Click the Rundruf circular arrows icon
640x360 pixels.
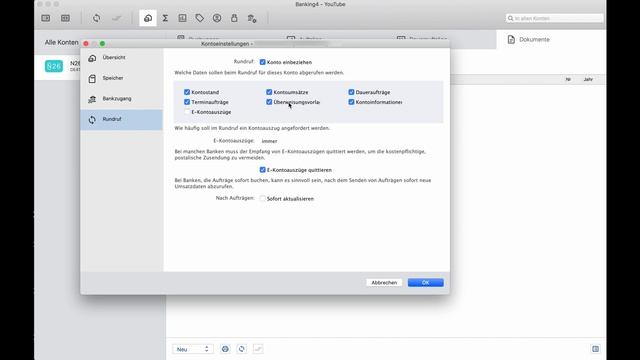point(92,120)
